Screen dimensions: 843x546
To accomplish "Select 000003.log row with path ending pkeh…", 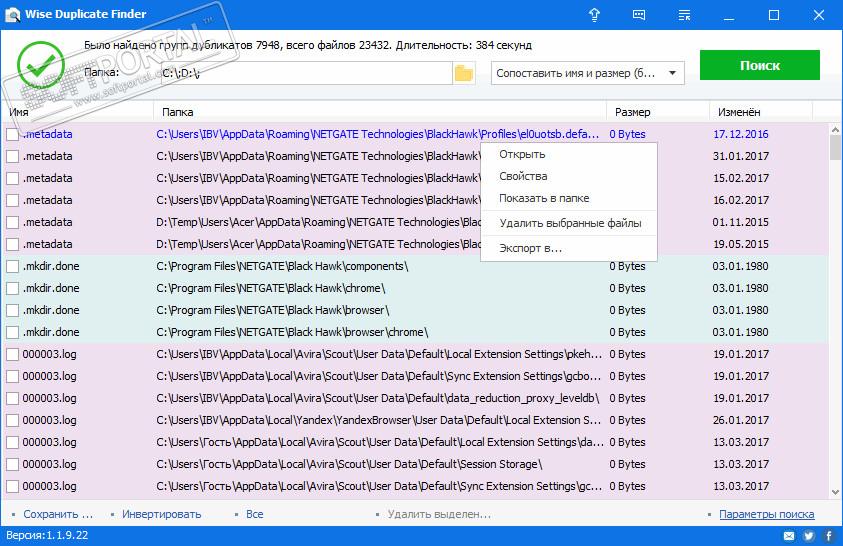I will [414, 355].
